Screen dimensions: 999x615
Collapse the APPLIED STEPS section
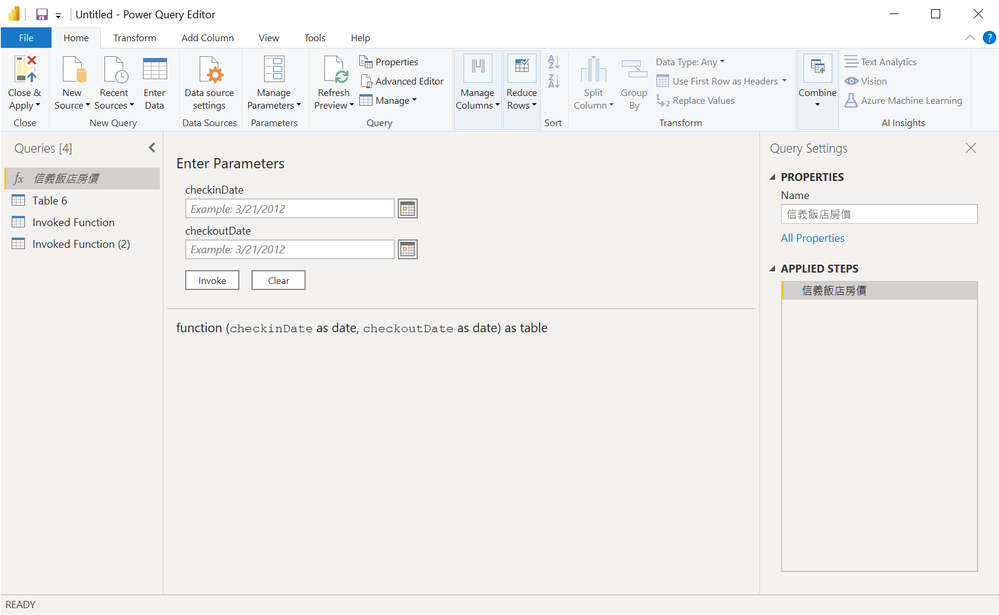(x=772, y=269)
